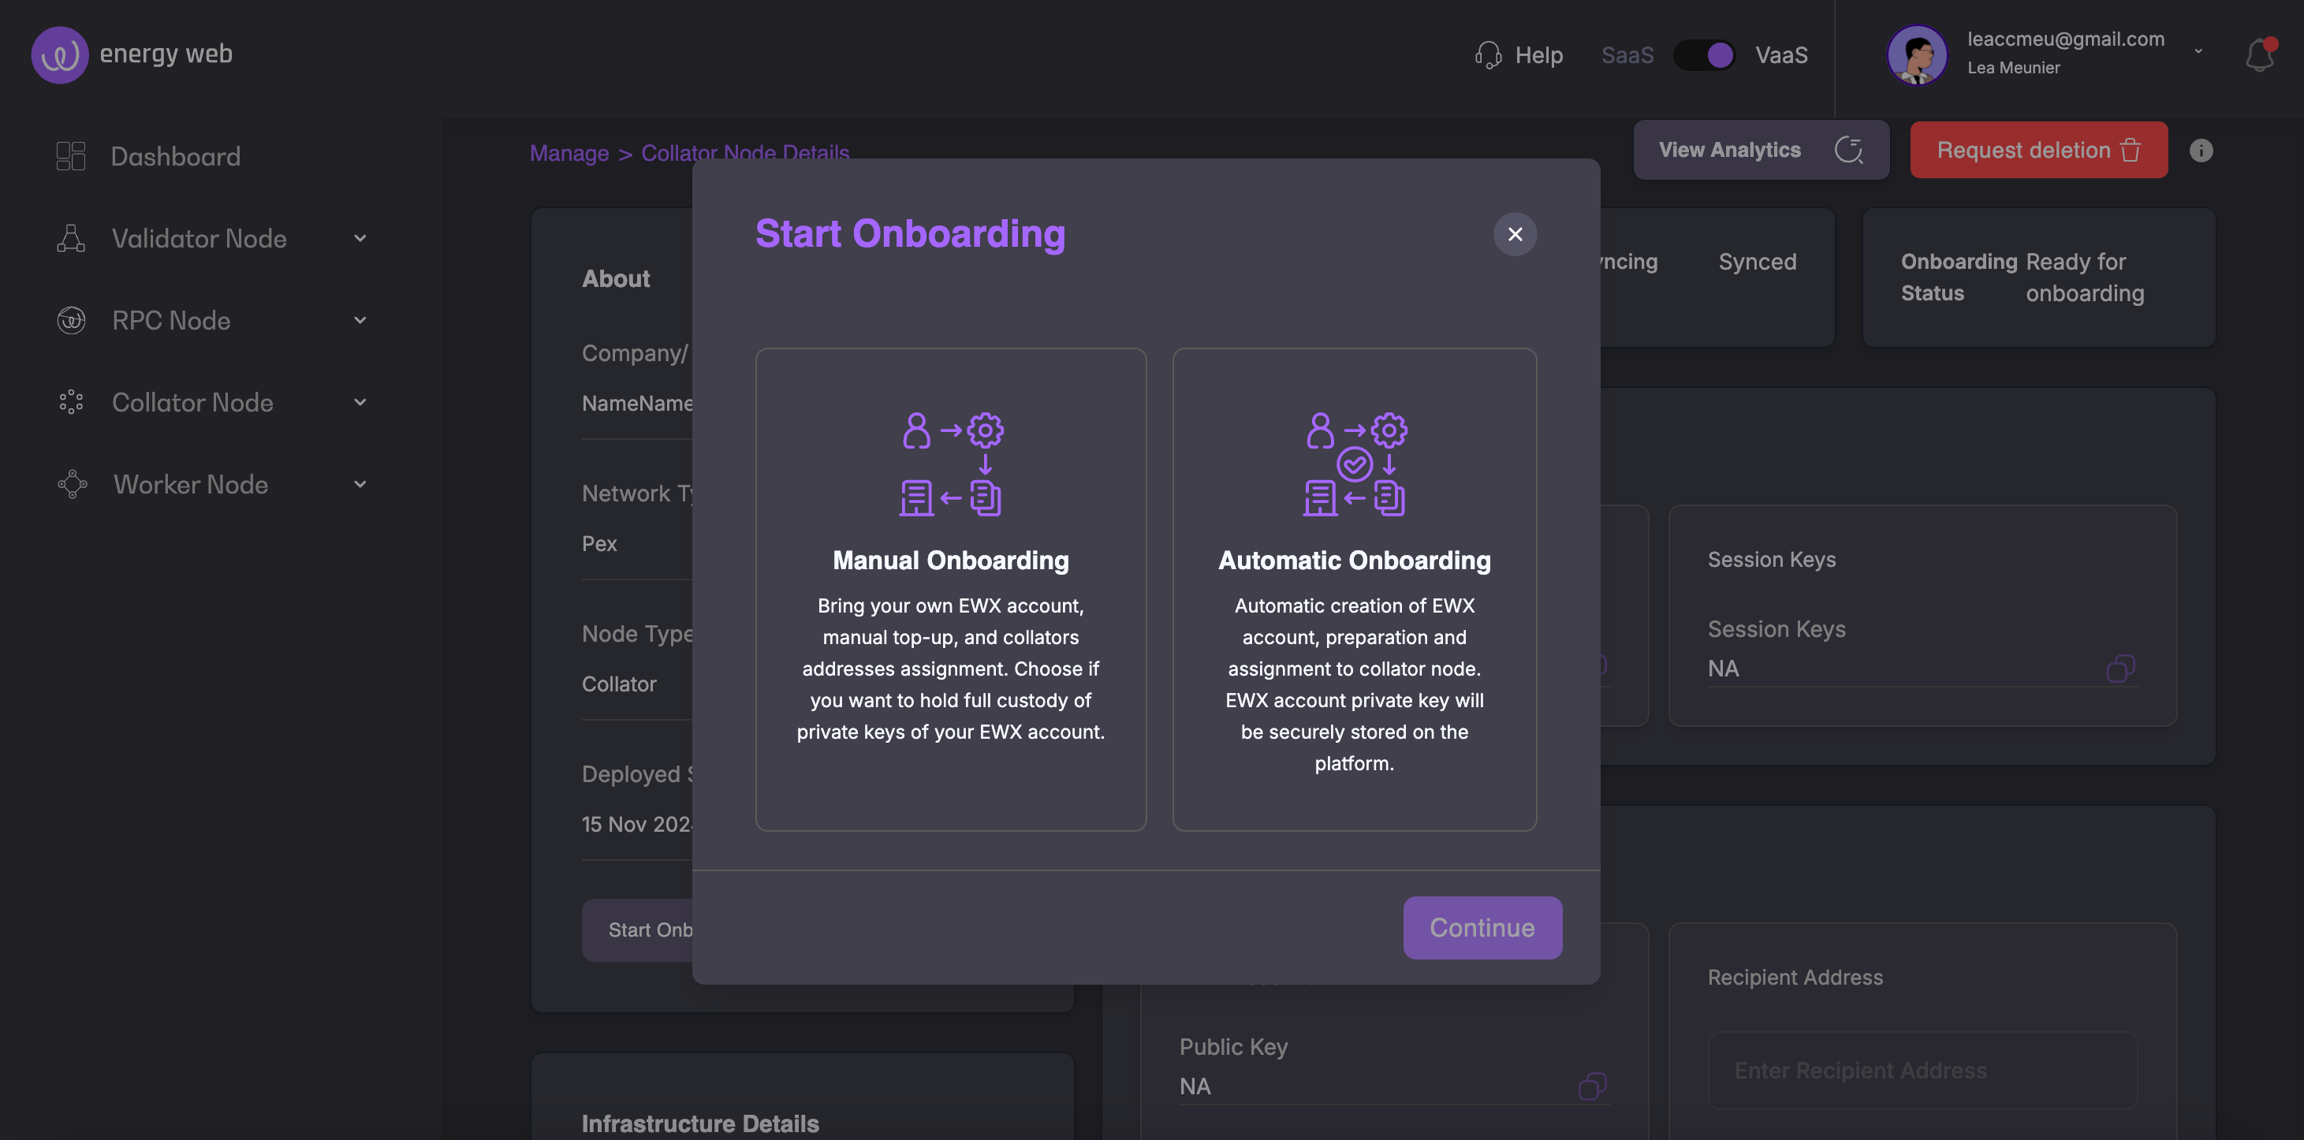
Task: Copy the Session Keys value
Action: [2120, 668]
